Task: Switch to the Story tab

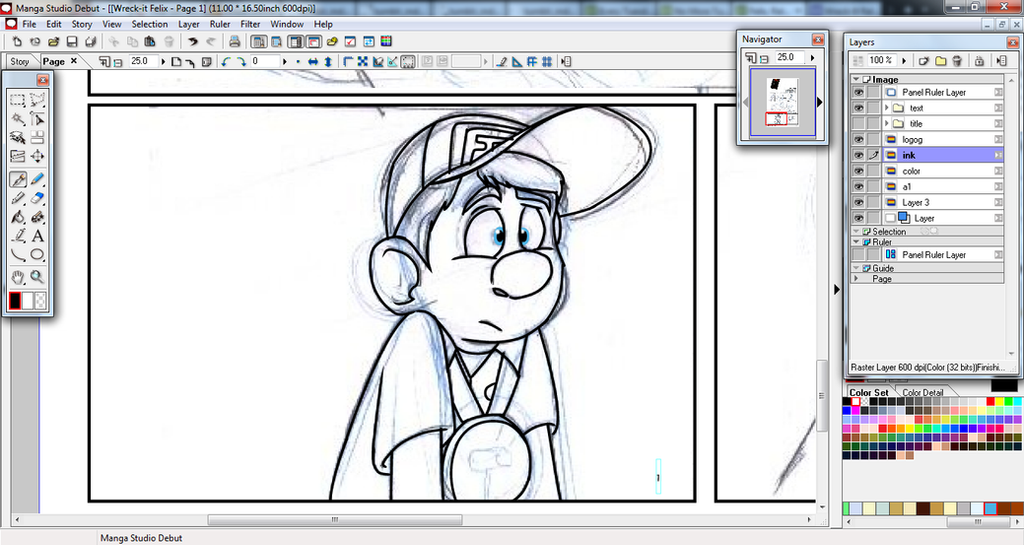Action: point(20,61)
